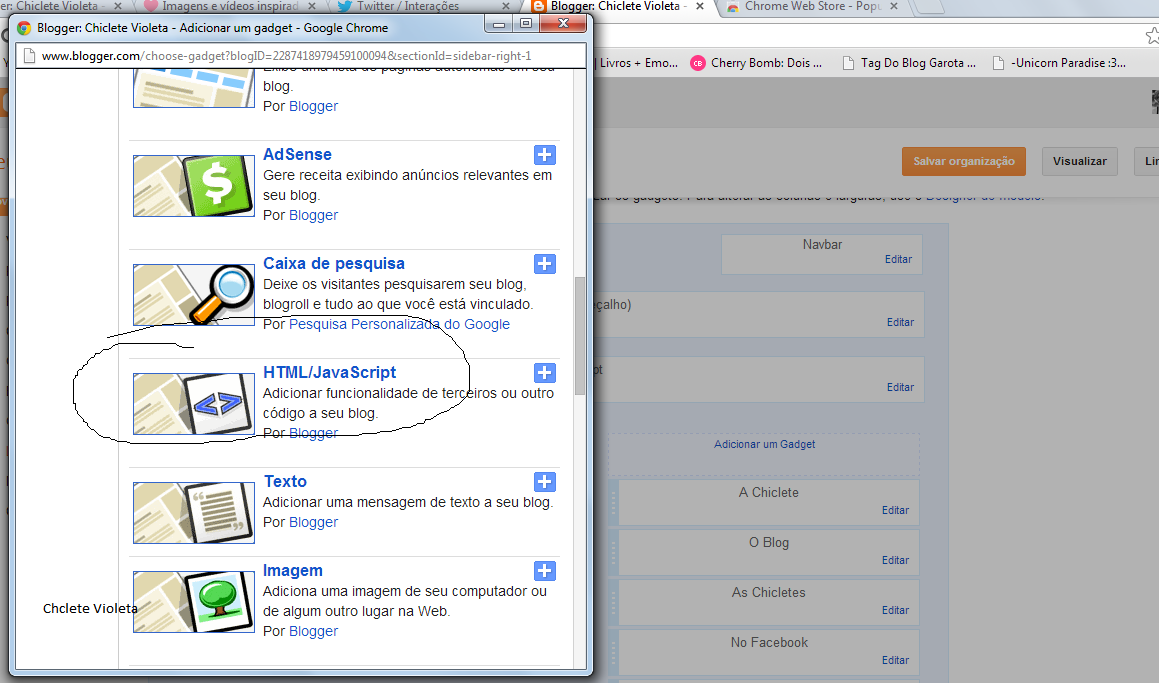The image size is (1159, 683).
Task: Edit the No Facebook gadget
Action: pos(895,660)
